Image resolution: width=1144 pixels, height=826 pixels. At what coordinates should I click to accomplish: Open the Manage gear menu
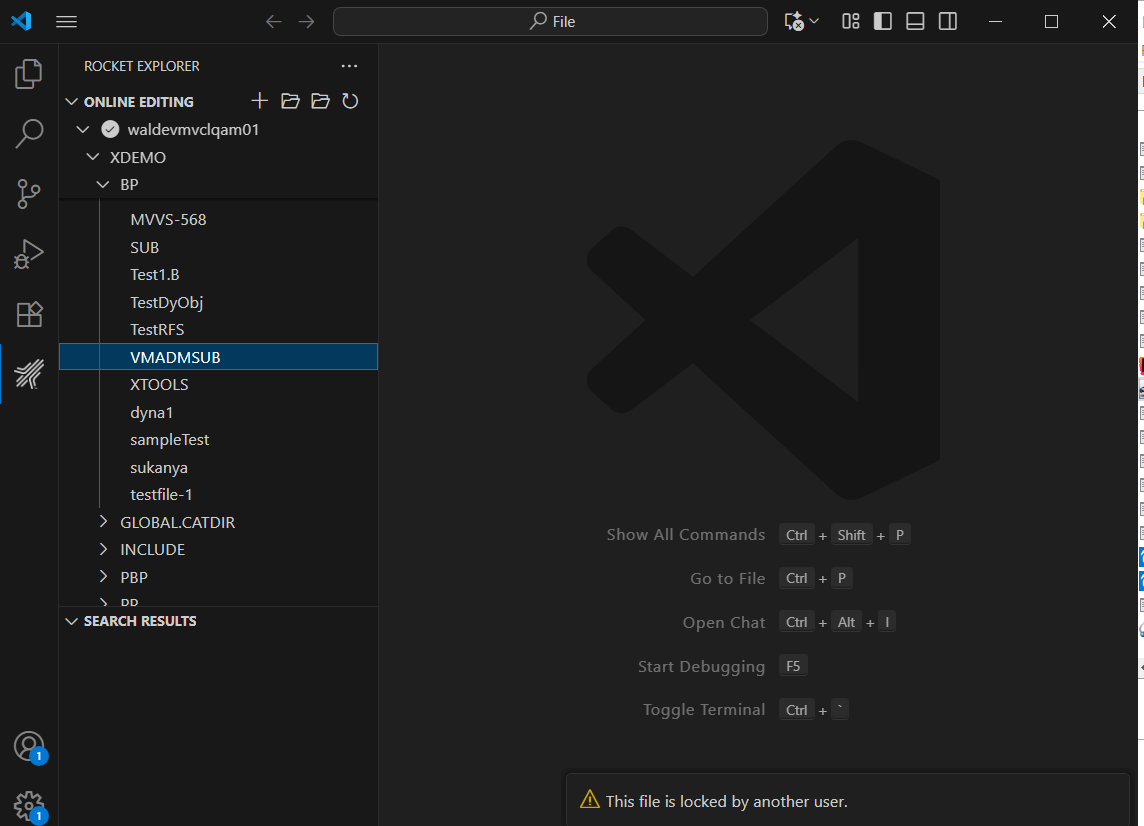click(29, 805)
